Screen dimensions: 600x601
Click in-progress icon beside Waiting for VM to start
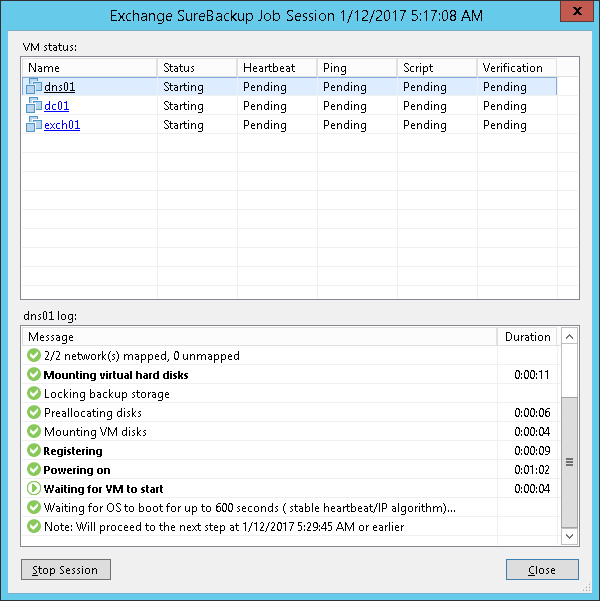[34, 488]
